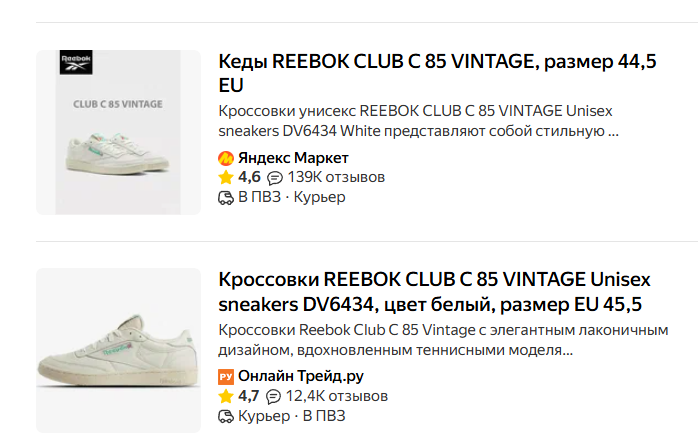Click the star rating icon beside 4,6
Screen dimensions: 698x446
coord(226,177)
